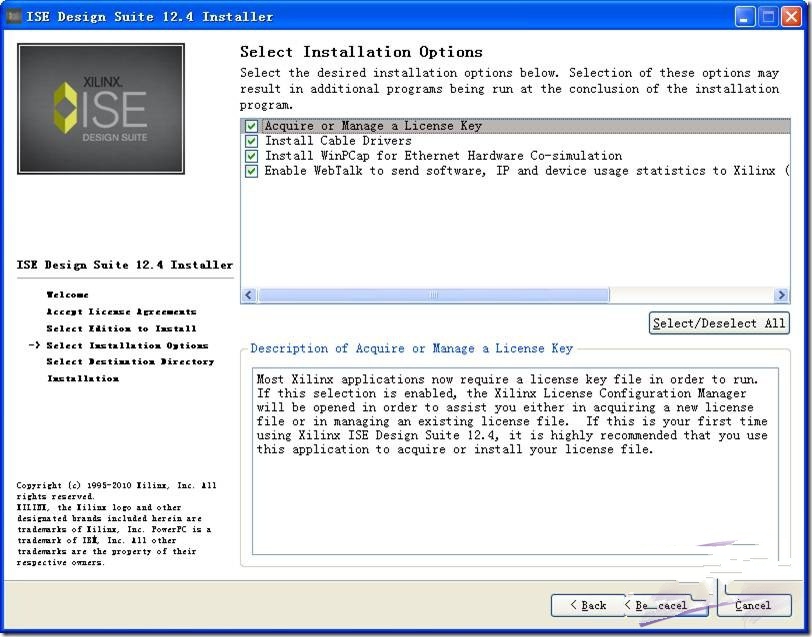812x637 pixels.
Task: Disable the Enable WebTalk checkbox
Action: point(252,171)
